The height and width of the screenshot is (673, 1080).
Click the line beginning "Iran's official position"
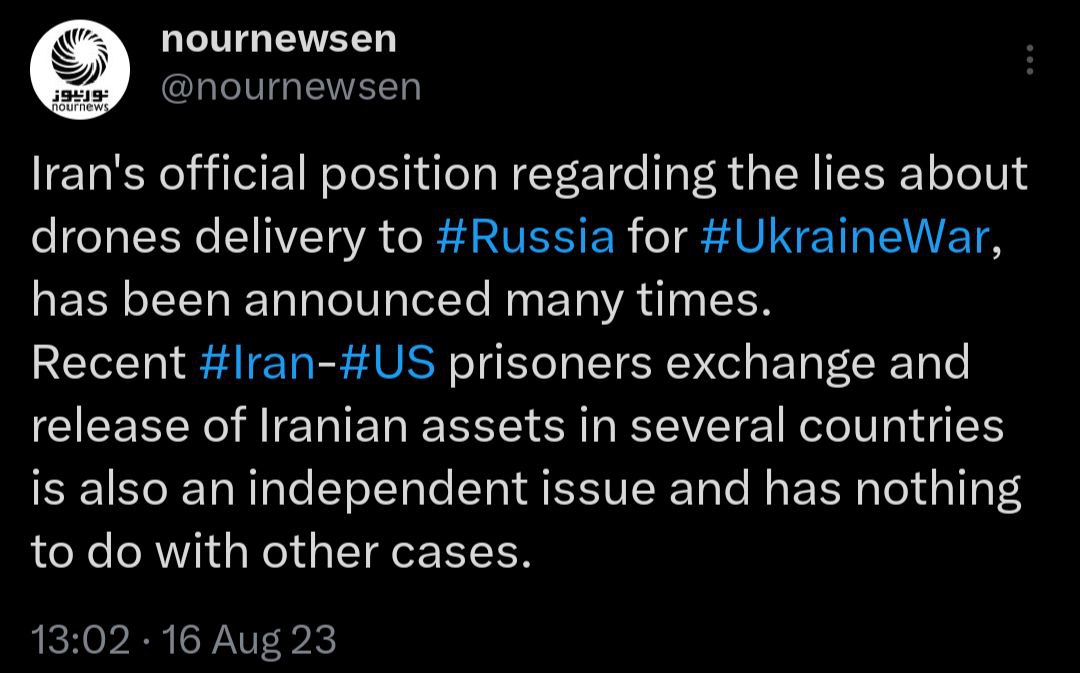(530, 174)
